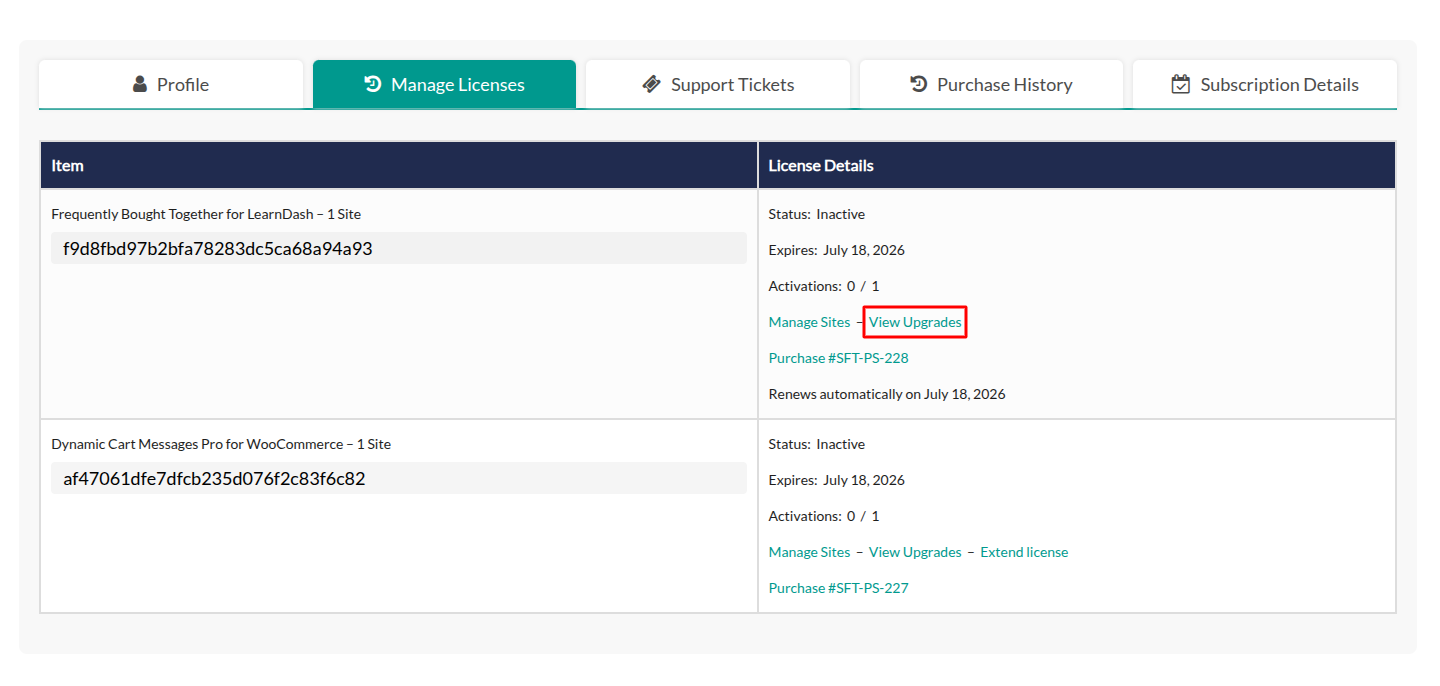Click the license key field starting with af47061d
The width and height of the screenshot is (1440, 686).
coord(398,478)
